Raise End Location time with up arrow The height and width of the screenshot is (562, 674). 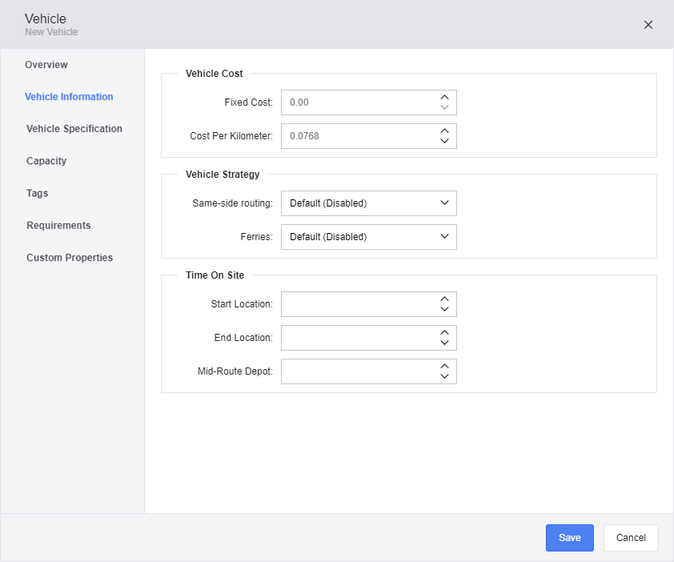(444, 333)
